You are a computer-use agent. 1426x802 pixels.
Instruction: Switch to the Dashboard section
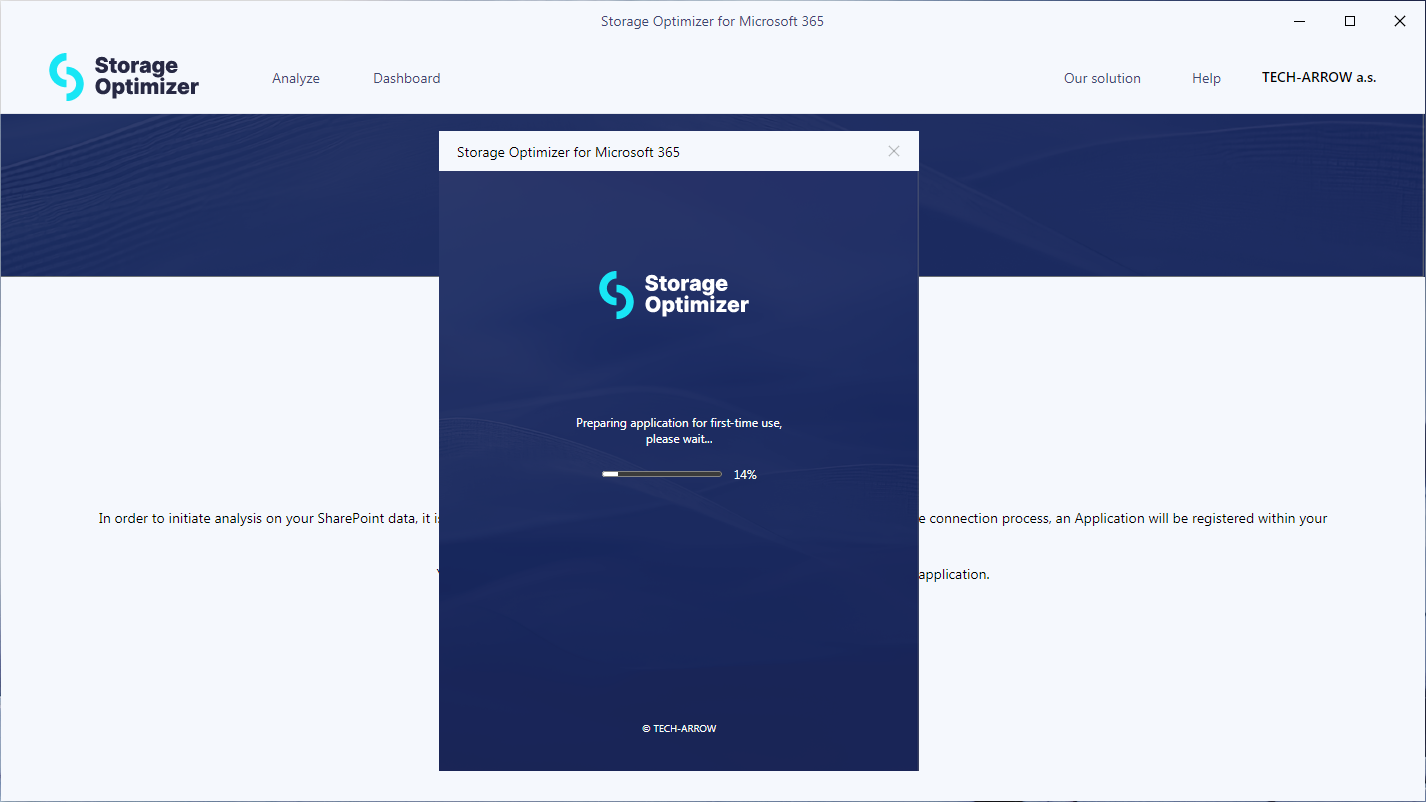point(406,78)
